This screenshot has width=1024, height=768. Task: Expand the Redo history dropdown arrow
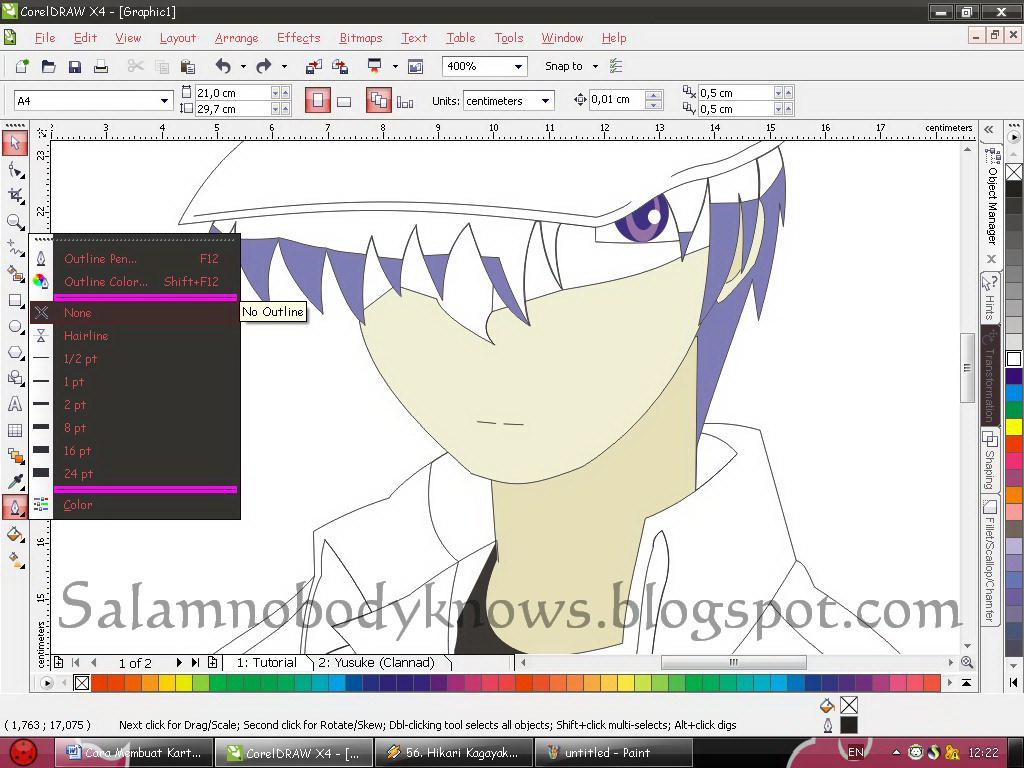(x=283, y=66)
